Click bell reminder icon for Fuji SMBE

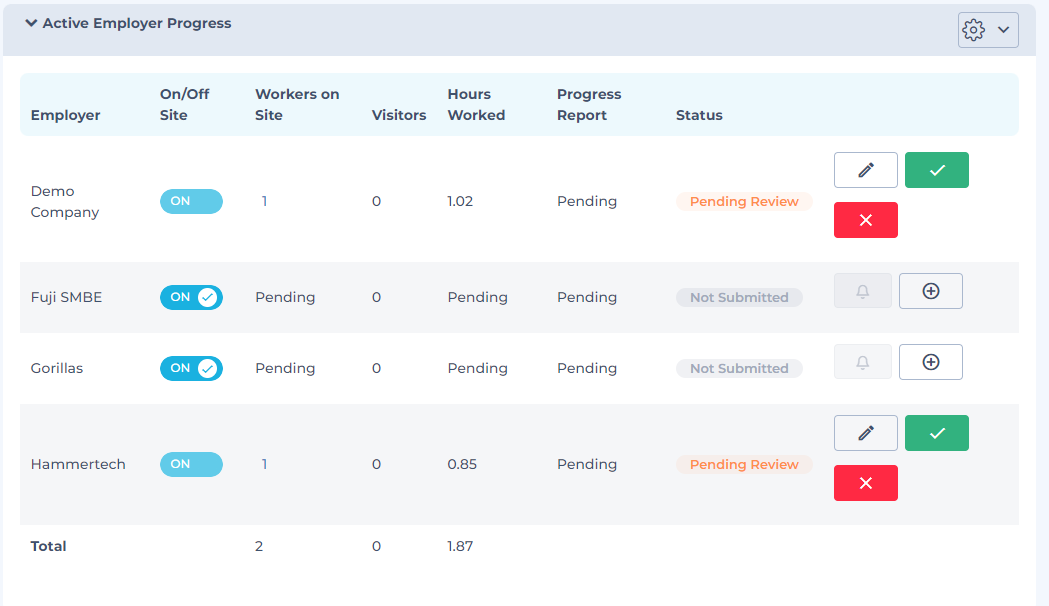(x=862, y=291)
